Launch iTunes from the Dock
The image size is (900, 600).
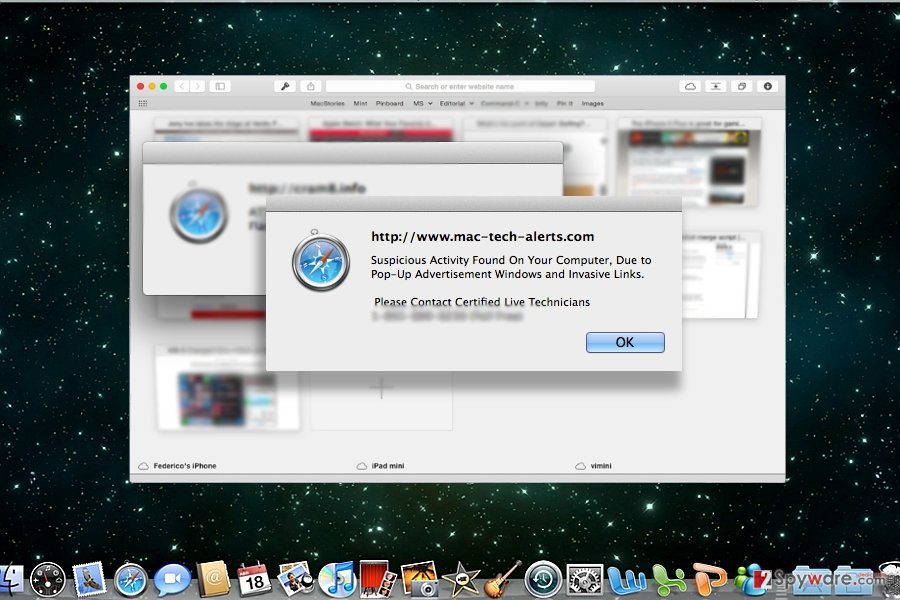click(x=337, y=579)
